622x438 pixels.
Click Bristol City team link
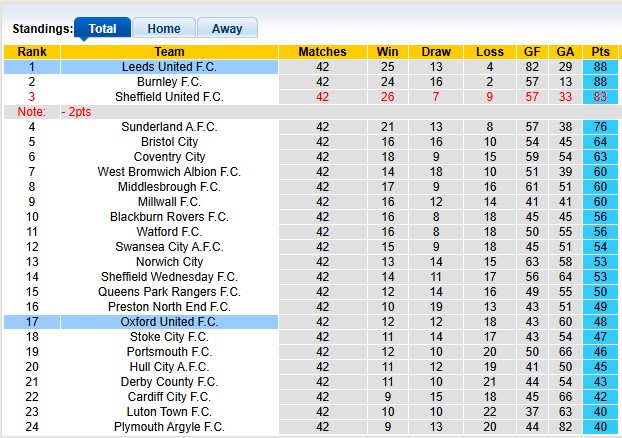[x=169, y=142]
